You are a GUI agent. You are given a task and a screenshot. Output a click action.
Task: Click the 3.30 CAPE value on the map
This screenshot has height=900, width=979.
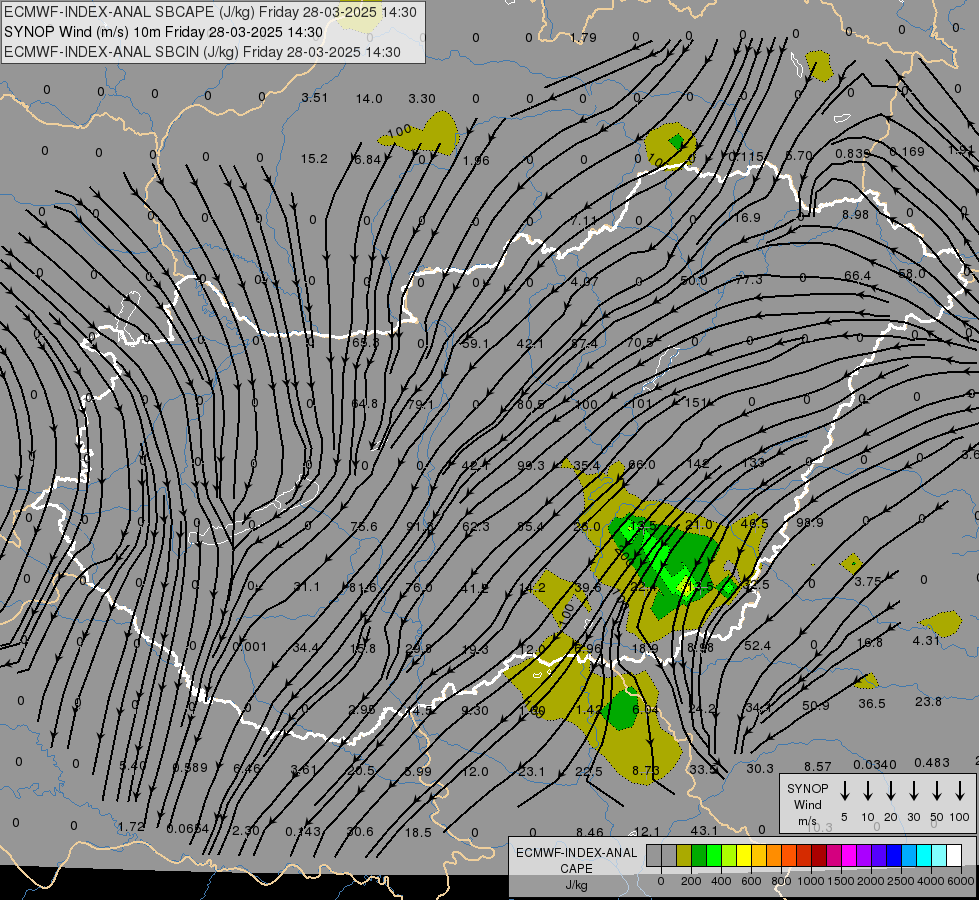click(422, 99)
